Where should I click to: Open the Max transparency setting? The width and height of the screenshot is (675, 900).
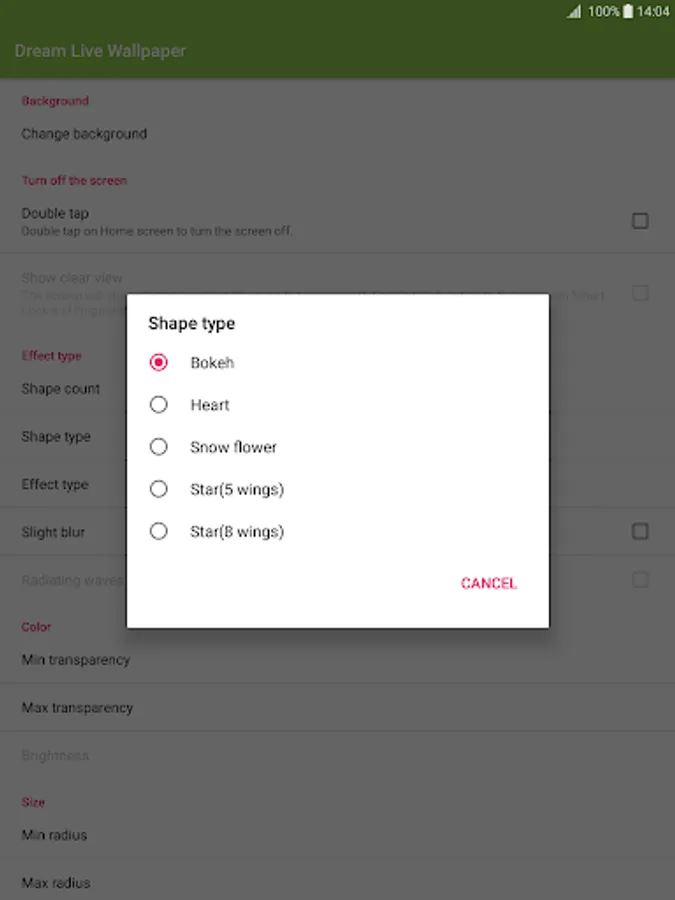pyautogui.click(x=78, y=708)
